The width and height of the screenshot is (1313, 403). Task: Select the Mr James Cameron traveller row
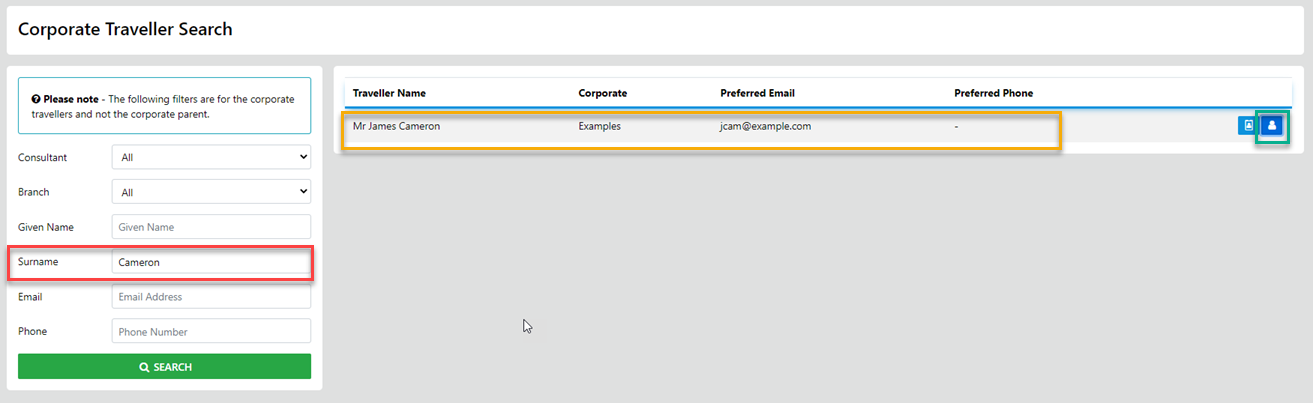(396, 127)
